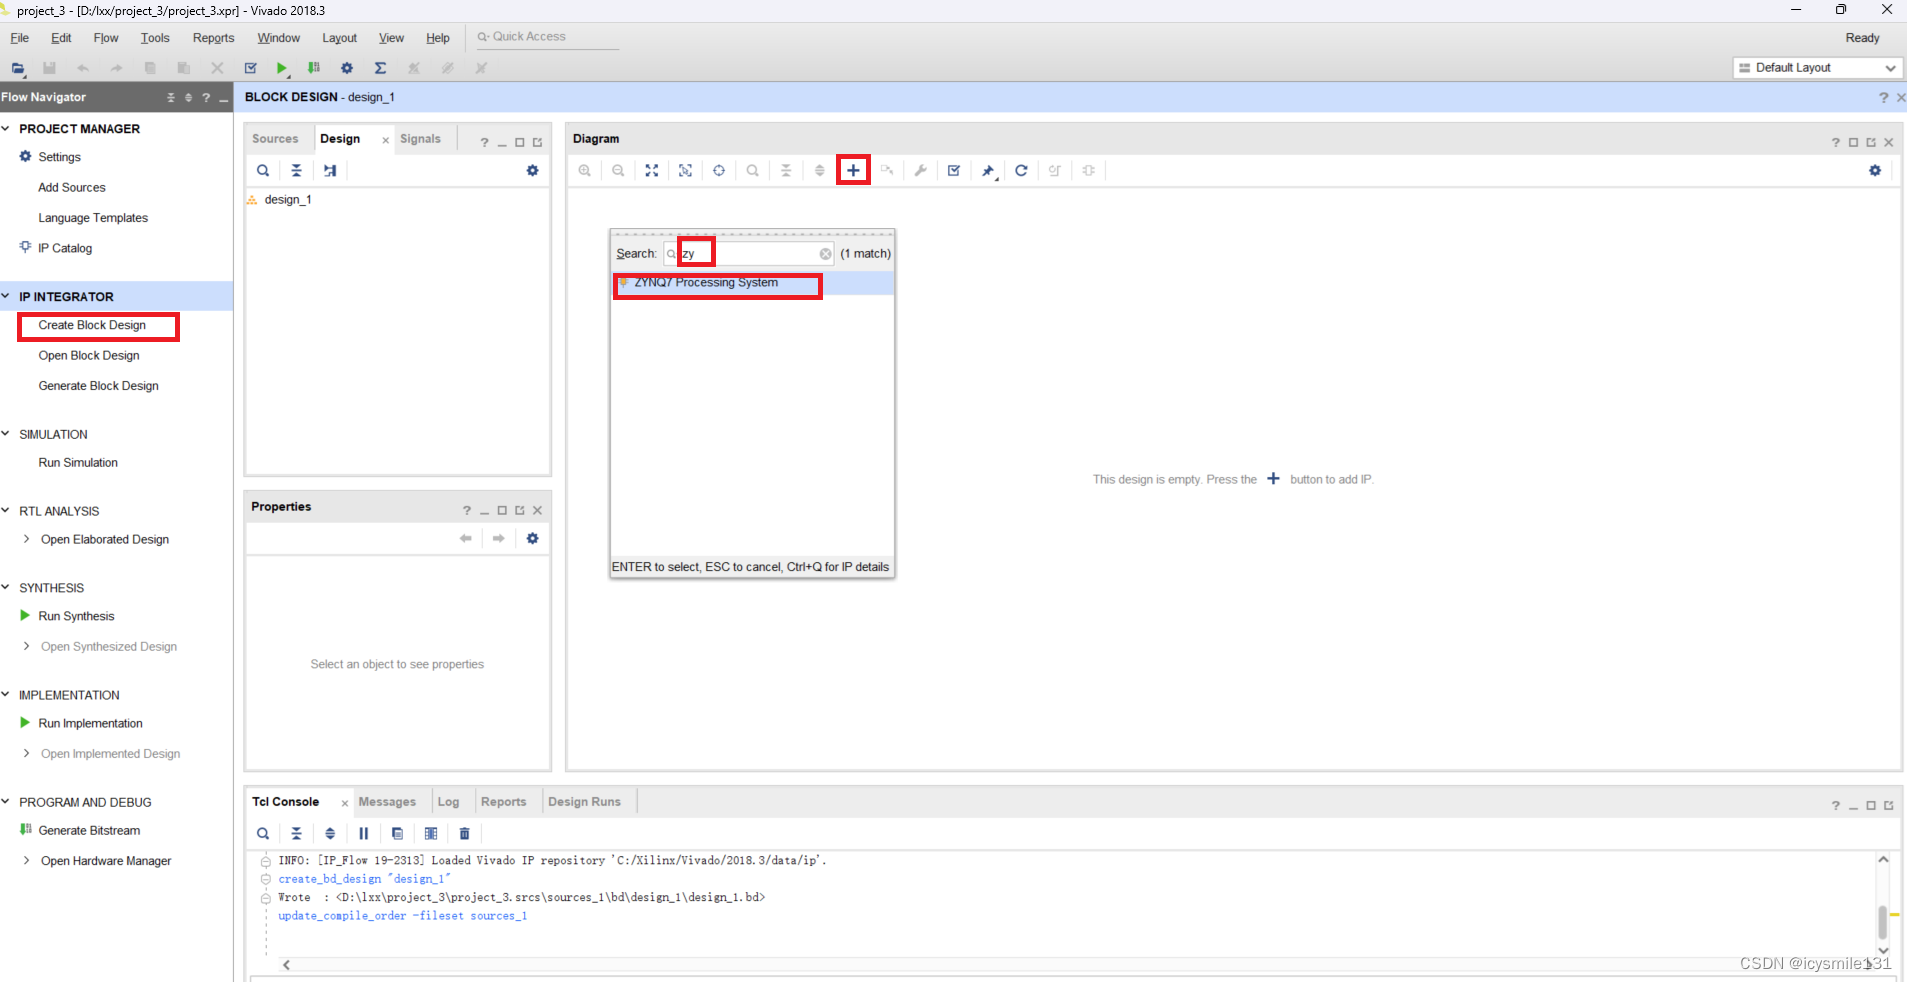Viewport: 1907px width, 982px height.
Task: Click the Open Project folder icon in main toolbar
Action: (18, 68)
